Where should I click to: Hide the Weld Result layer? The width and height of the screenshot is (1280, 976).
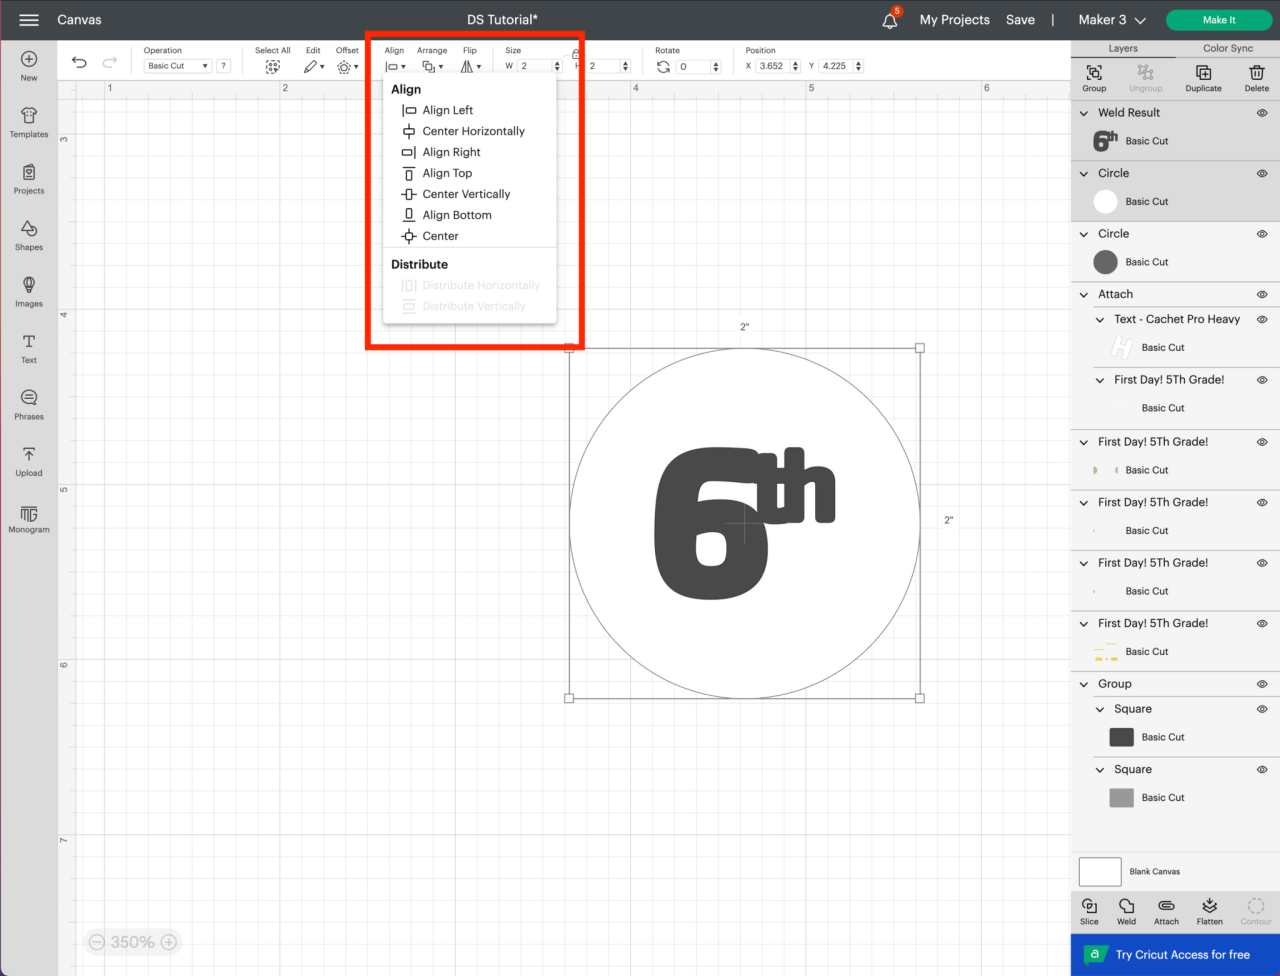click(1261, 113)
